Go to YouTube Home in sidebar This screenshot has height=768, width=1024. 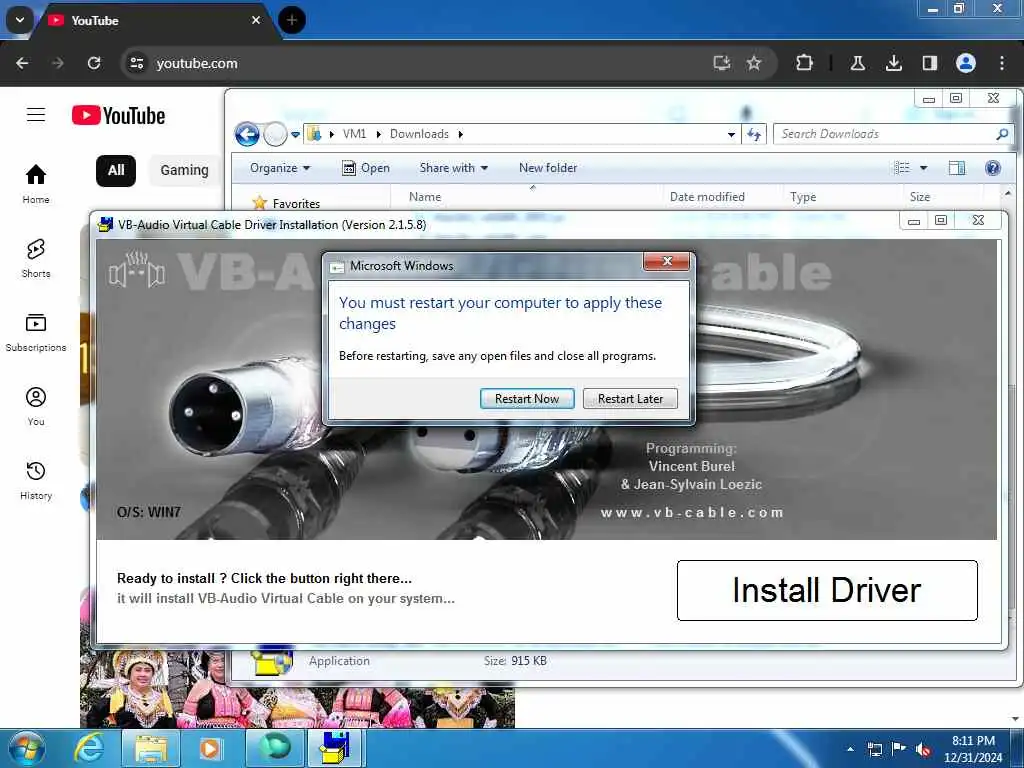(36, 184)
